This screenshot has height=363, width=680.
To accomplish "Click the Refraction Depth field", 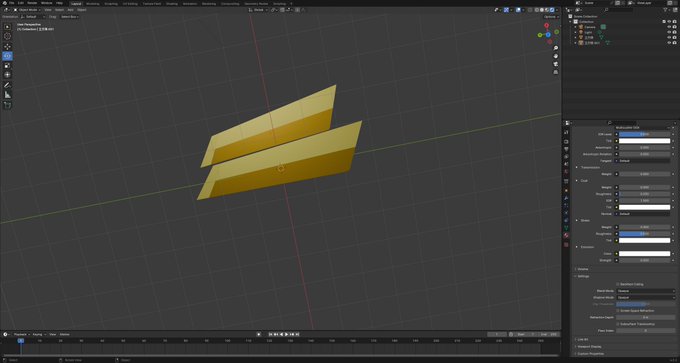I will click(x=646, y=317).
